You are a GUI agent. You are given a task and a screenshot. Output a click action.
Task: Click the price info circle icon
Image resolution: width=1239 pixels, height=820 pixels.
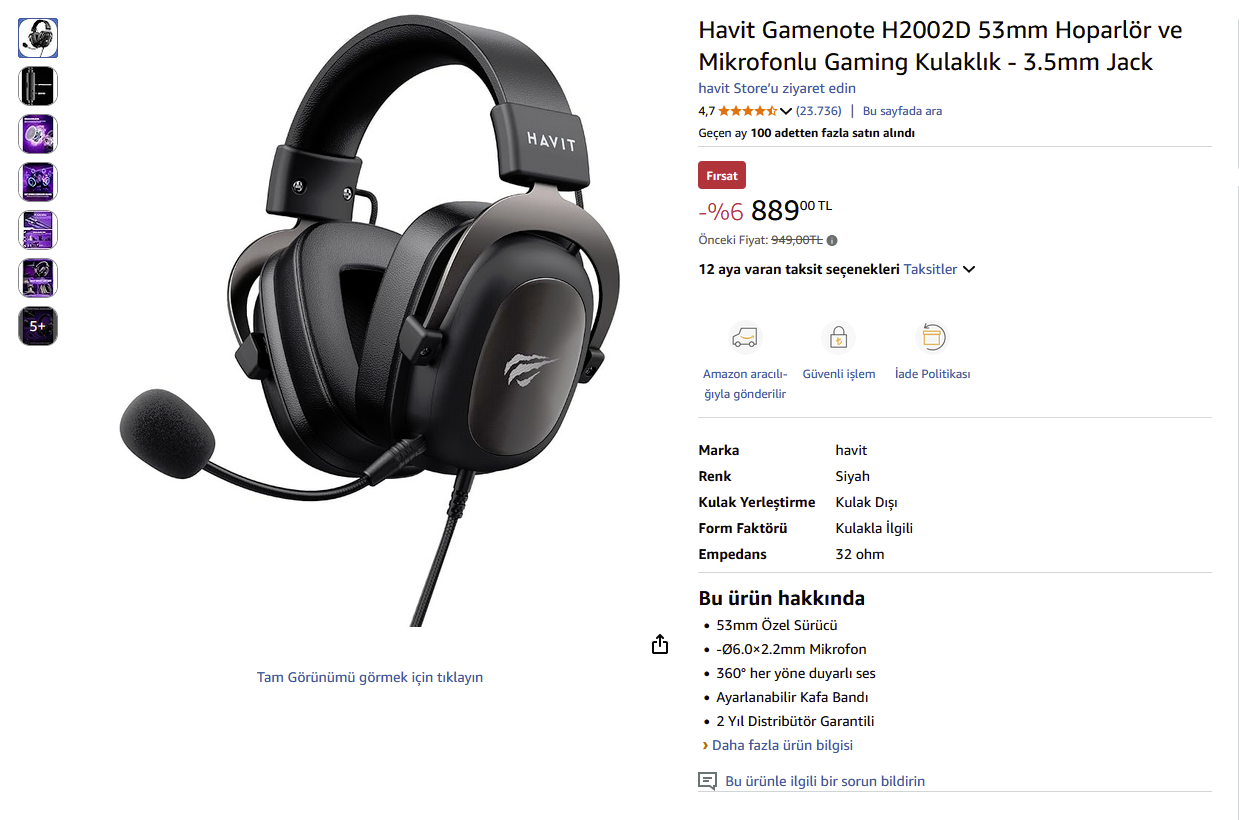tap(832, 240)
